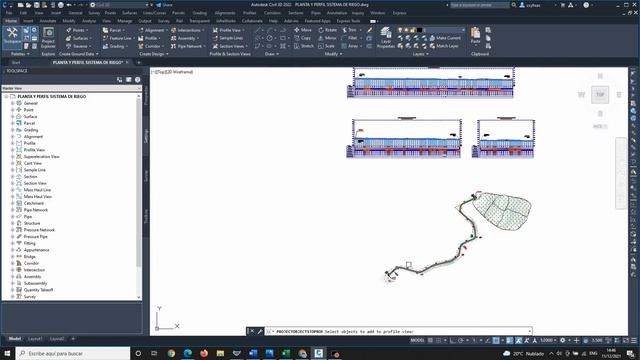The image size is (640, 360).
Task: Open Firefox from the Windows taskbar
Action: (x=204, y=353)
